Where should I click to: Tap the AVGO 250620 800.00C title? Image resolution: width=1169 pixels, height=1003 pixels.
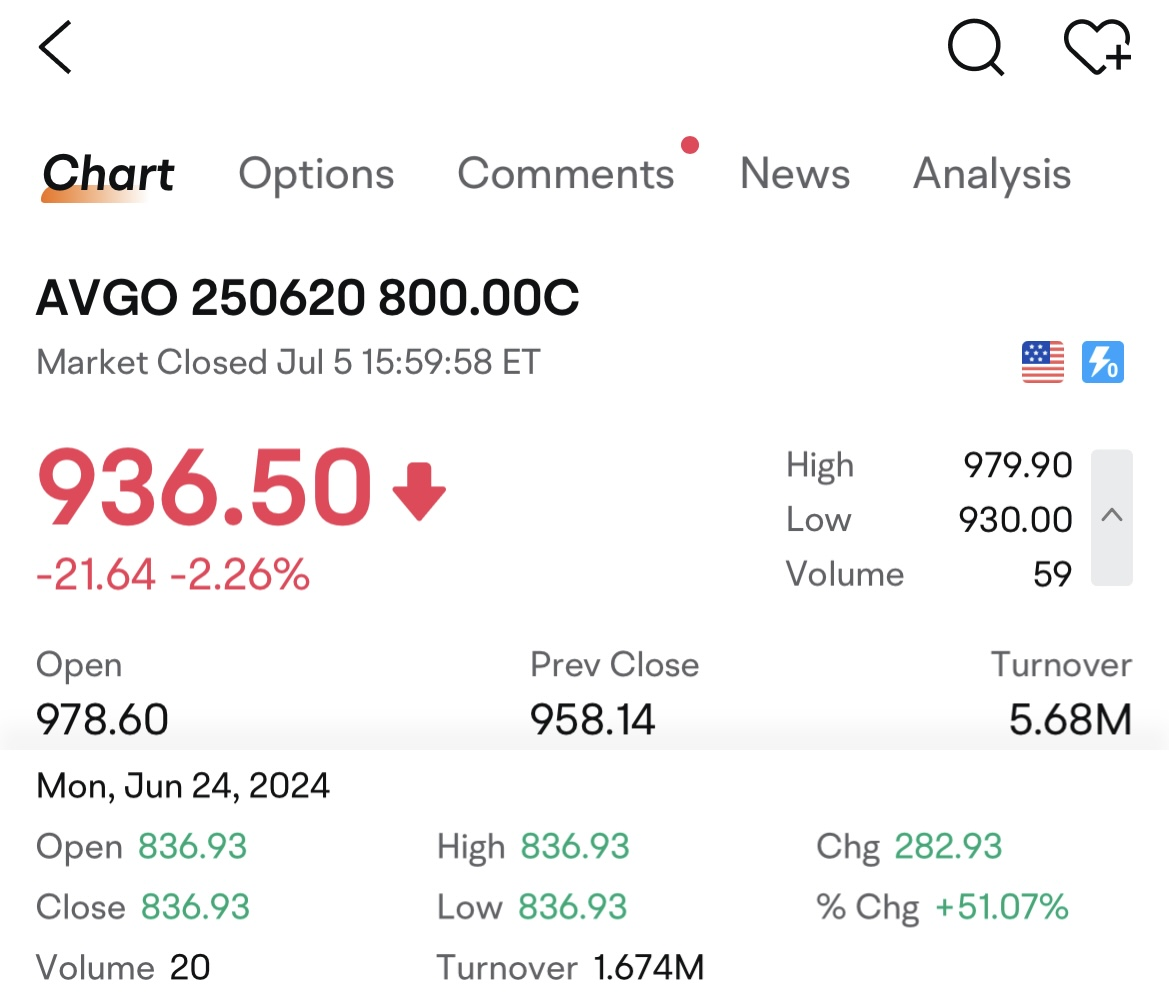(x=308, y=298)
